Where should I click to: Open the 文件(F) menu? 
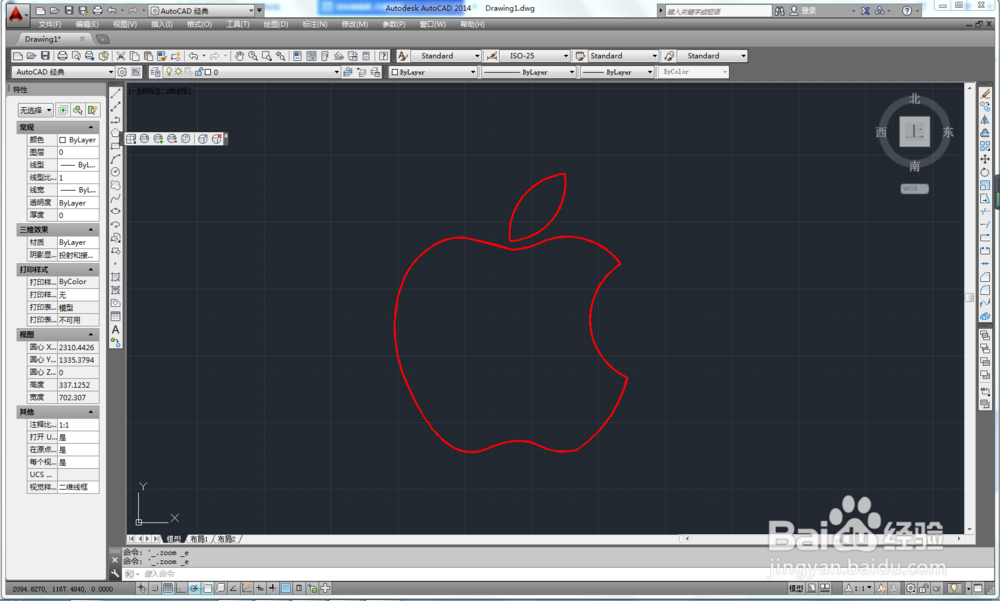tap(50, 24)
